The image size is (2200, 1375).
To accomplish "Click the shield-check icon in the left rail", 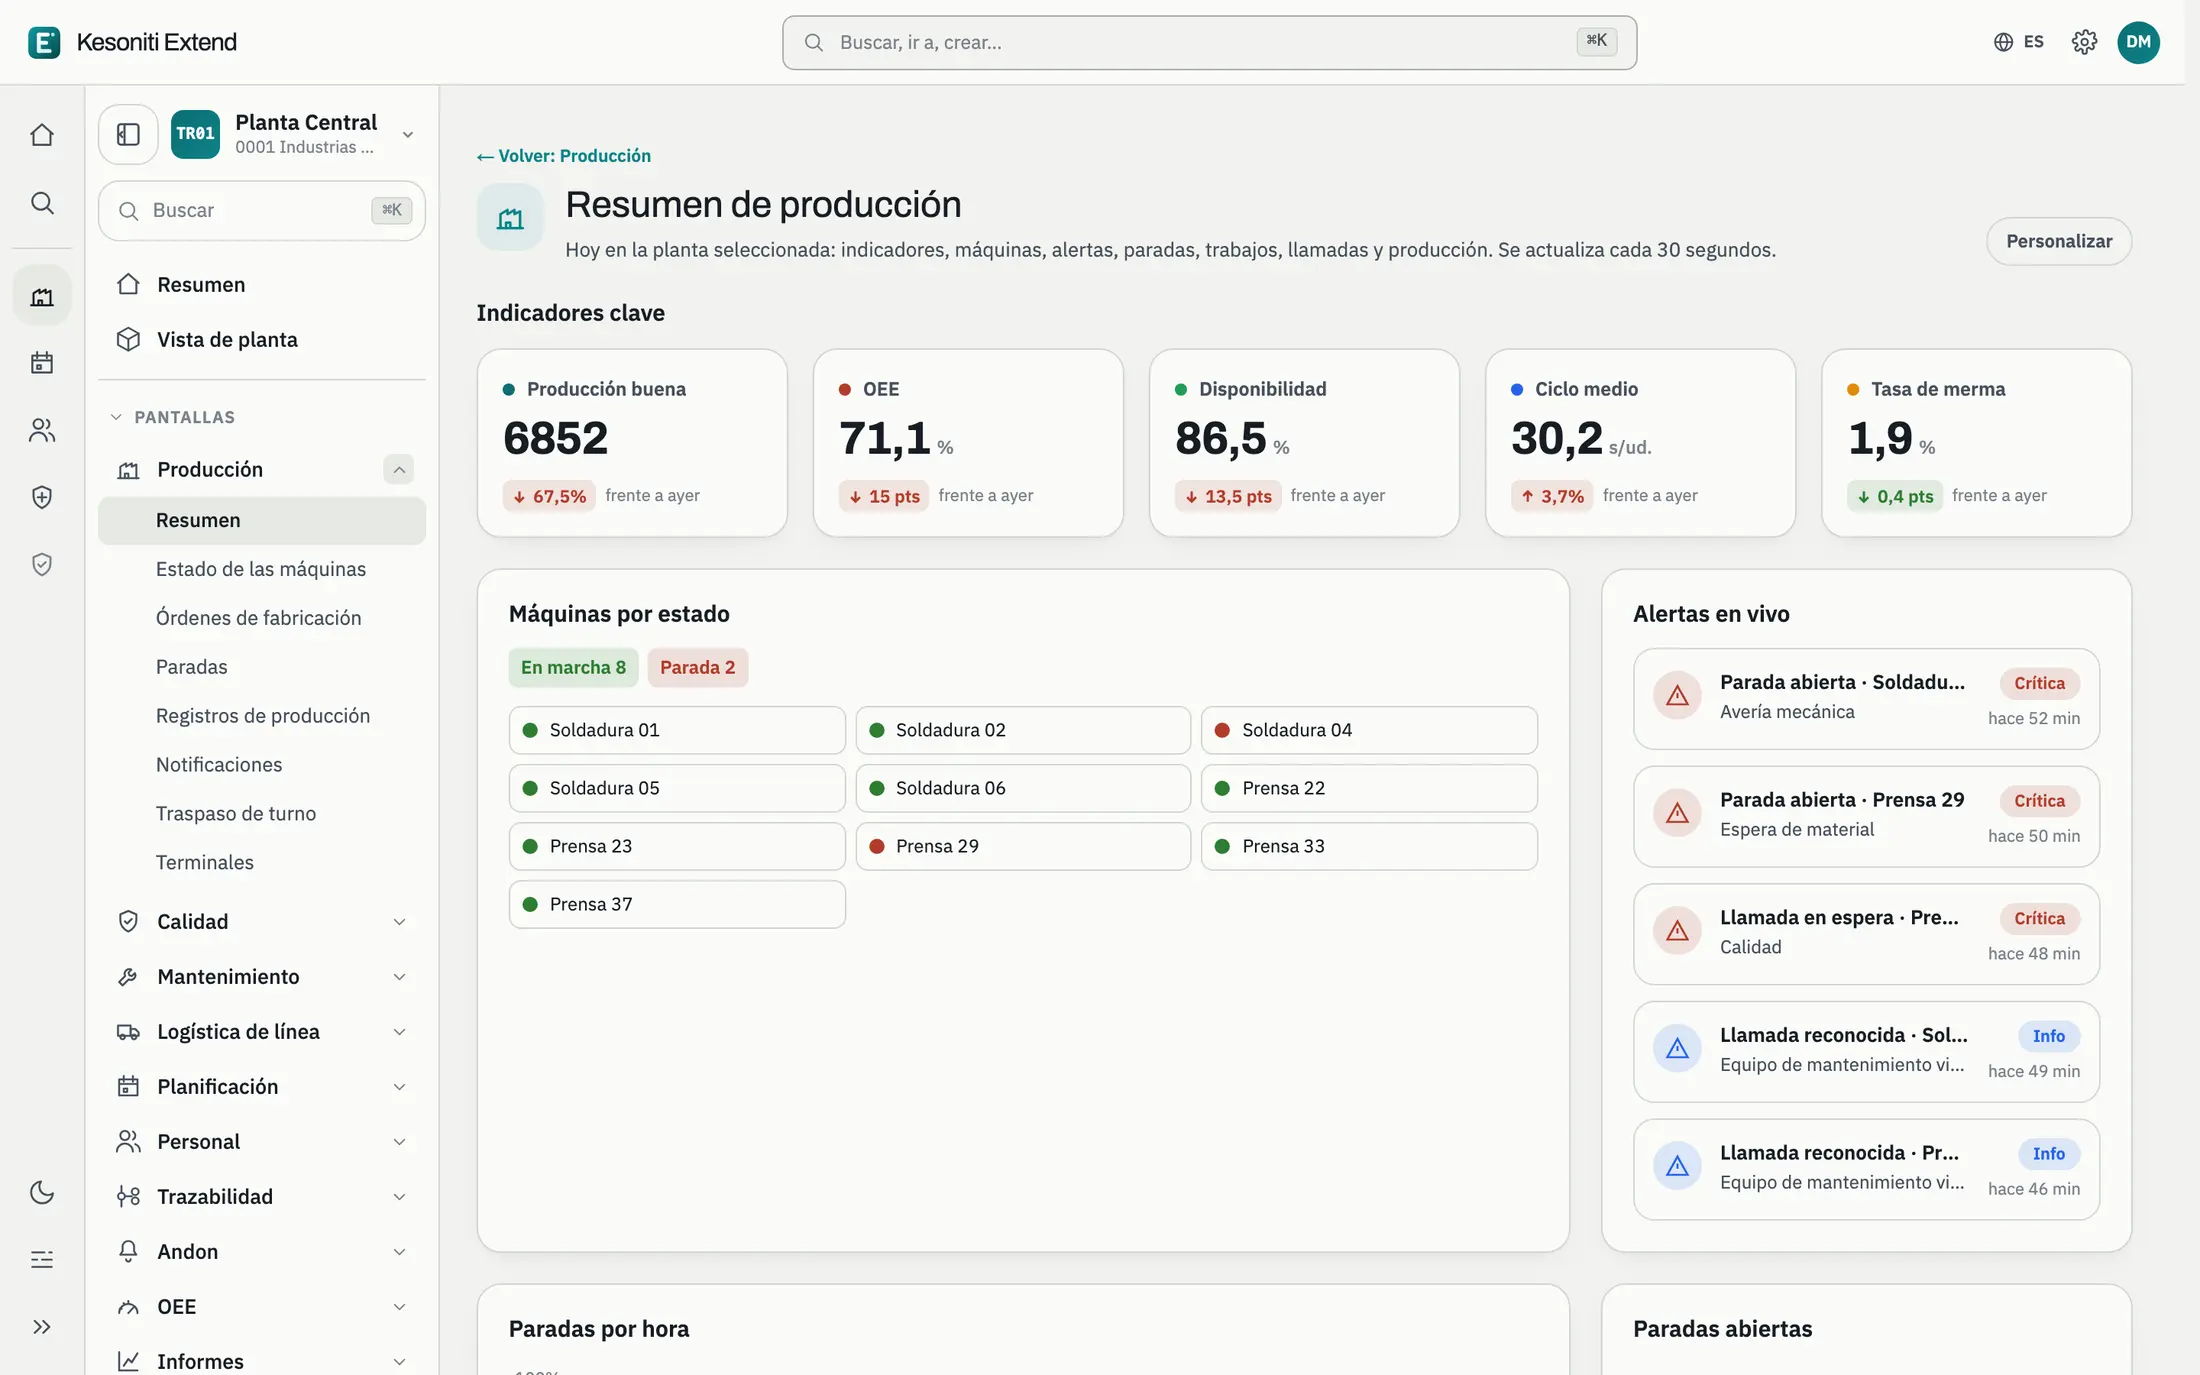I will click(42, 565).
